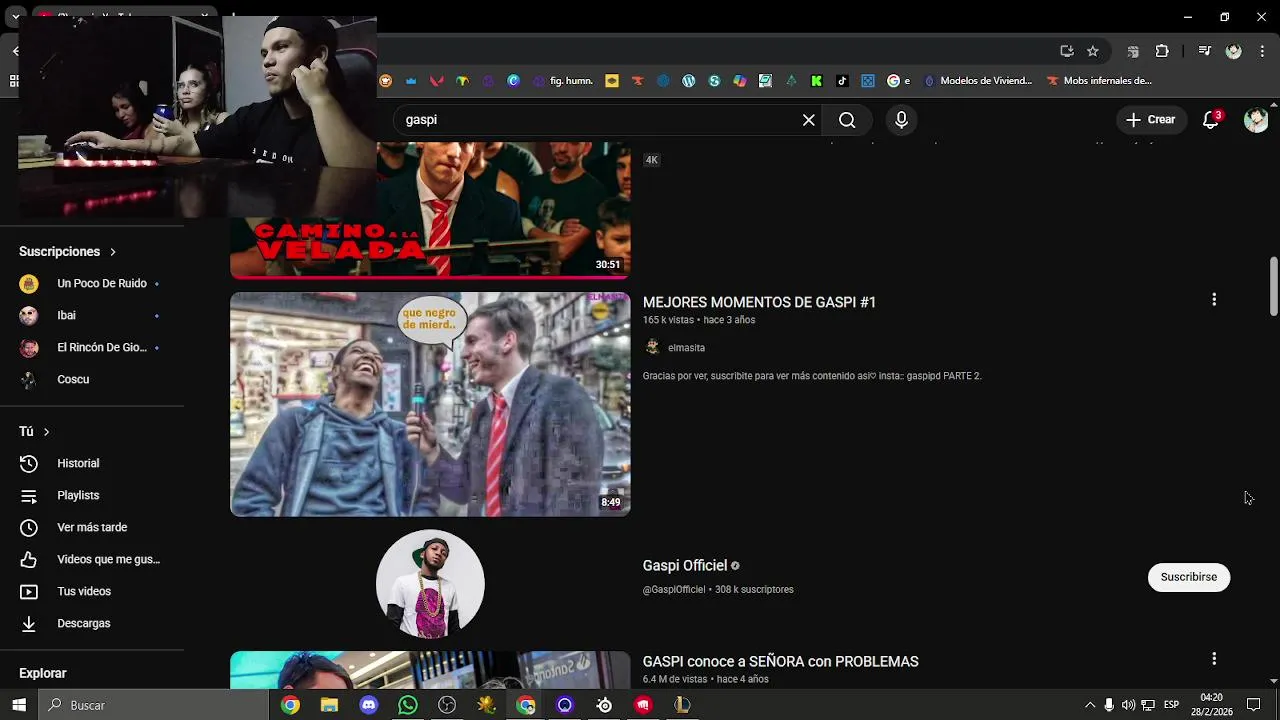This screenshot has width=1280, height=720.
Task: Open GASPI conoce a SEÑORA con PROBLEMAS title
Action: pyautogui.click(x=780, y=662)
